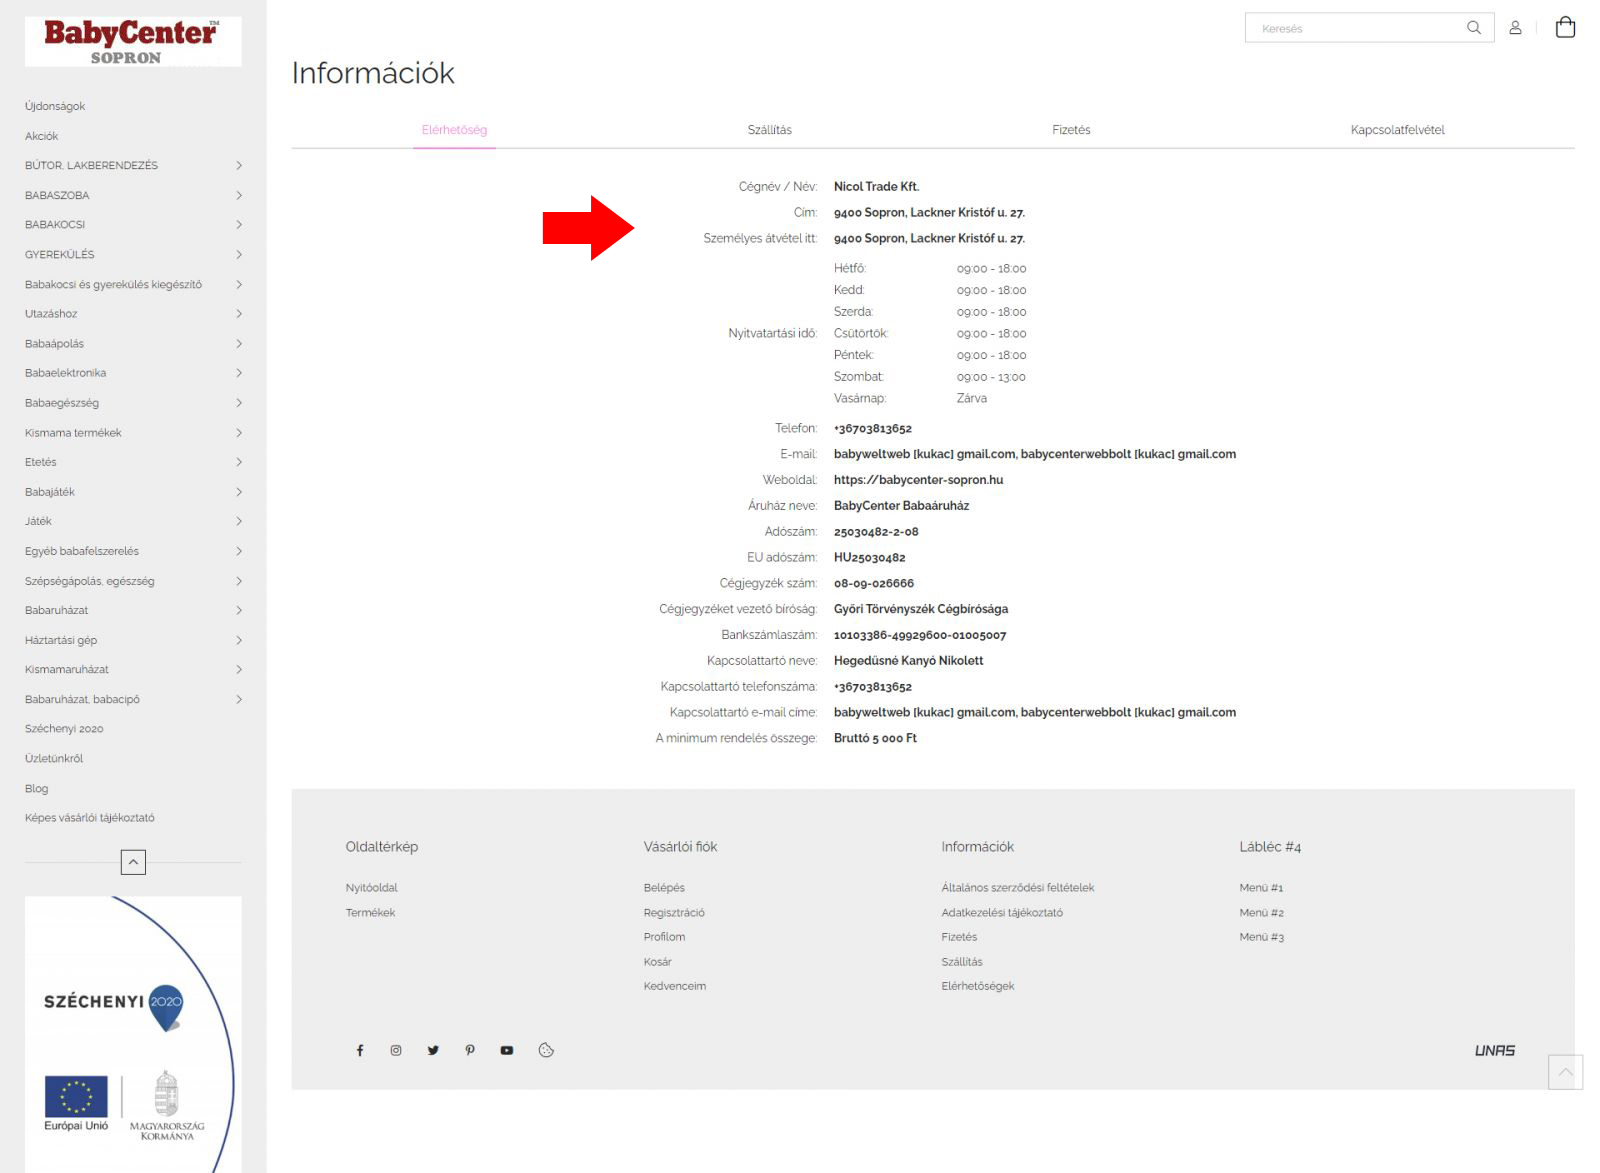This screenshot has height=1173, width=1600.
Task: Expand the Babaelektronika category chevron
Action: tap(239, 373)
